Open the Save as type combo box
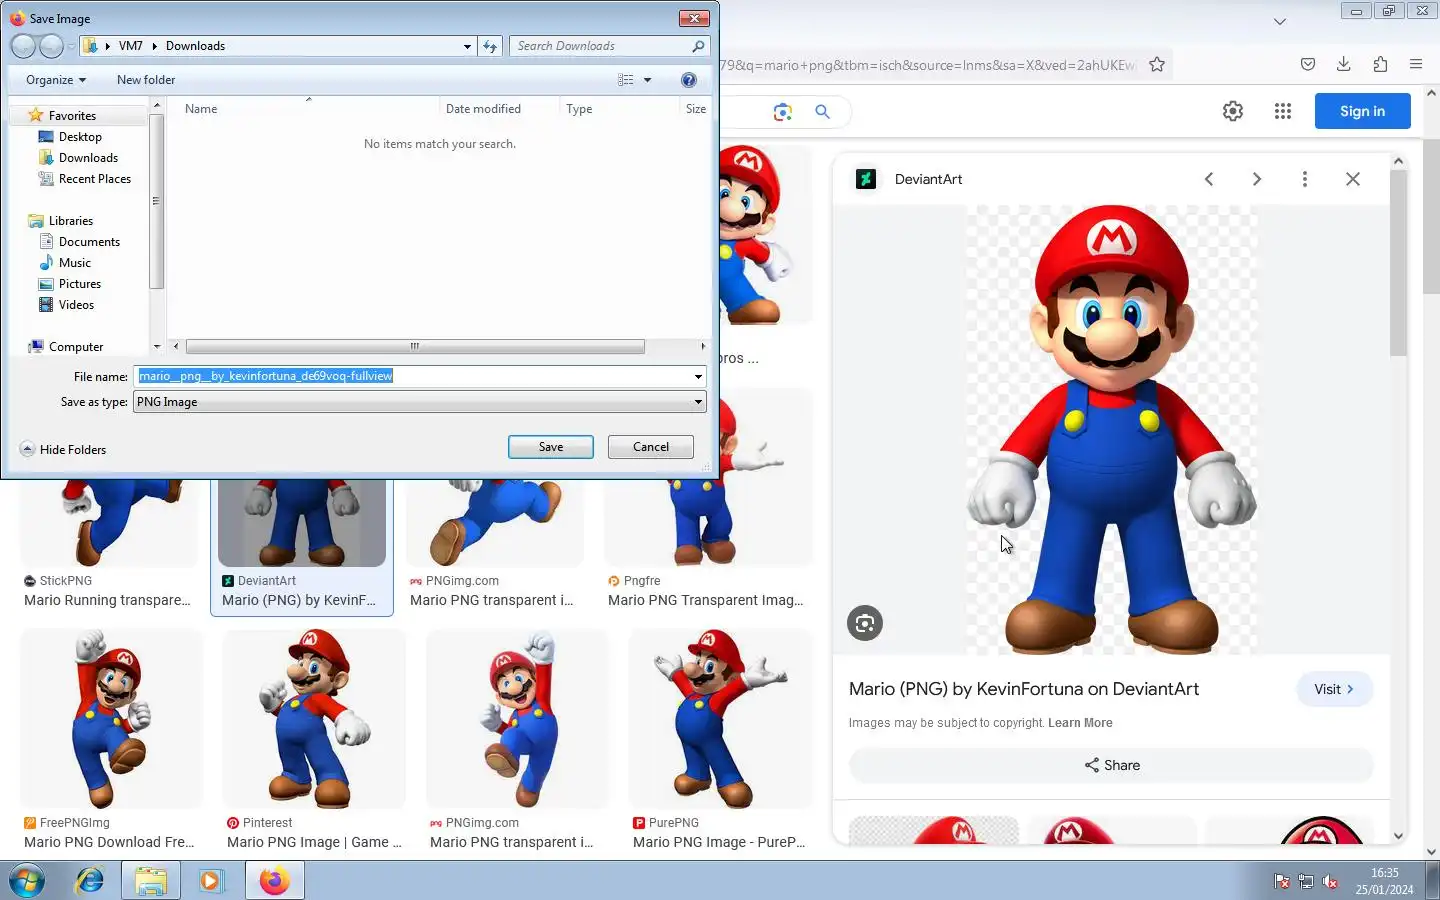The width and height of the screenshot is (1440, 900). [420, 402]
